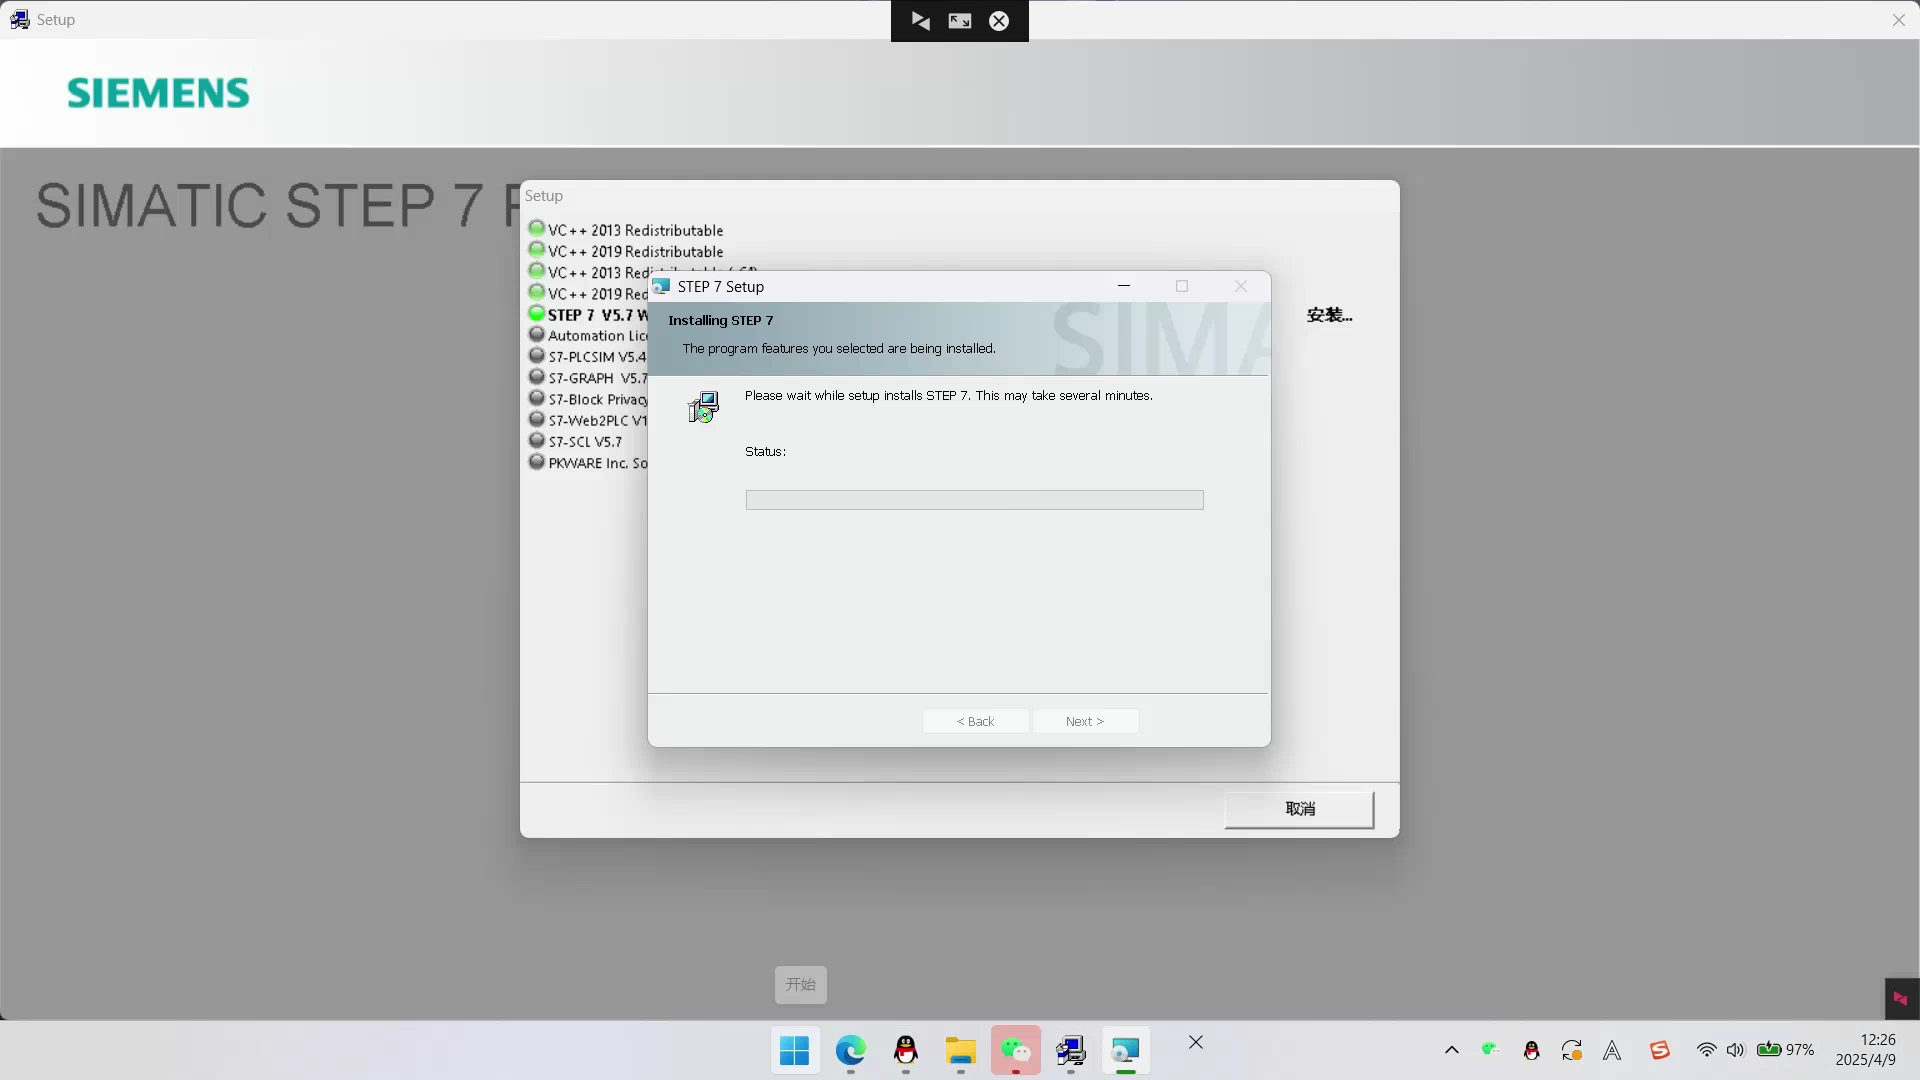Click the red flag icon at right edge

pyautogui.click(x=1901, y=998)
